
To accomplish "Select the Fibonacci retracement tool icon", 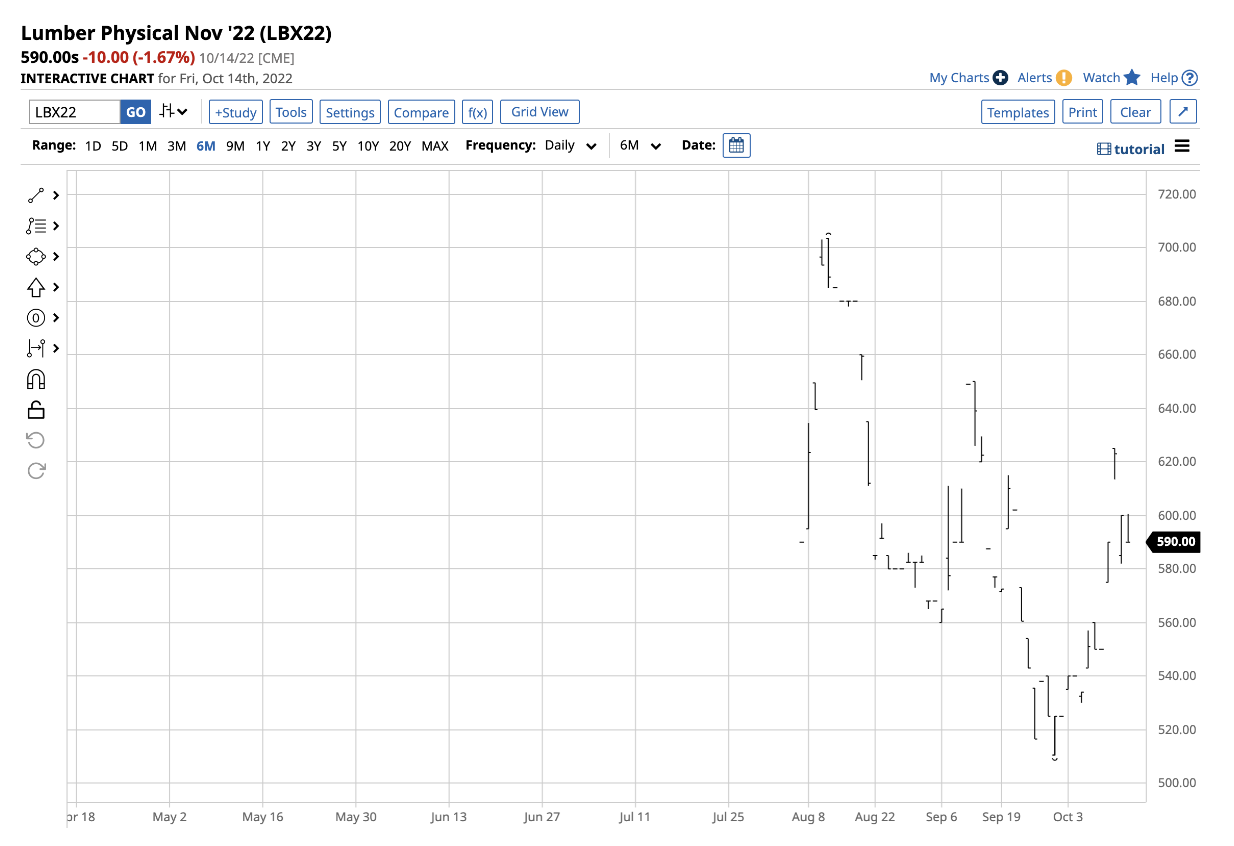I will (x=36, y=226).
